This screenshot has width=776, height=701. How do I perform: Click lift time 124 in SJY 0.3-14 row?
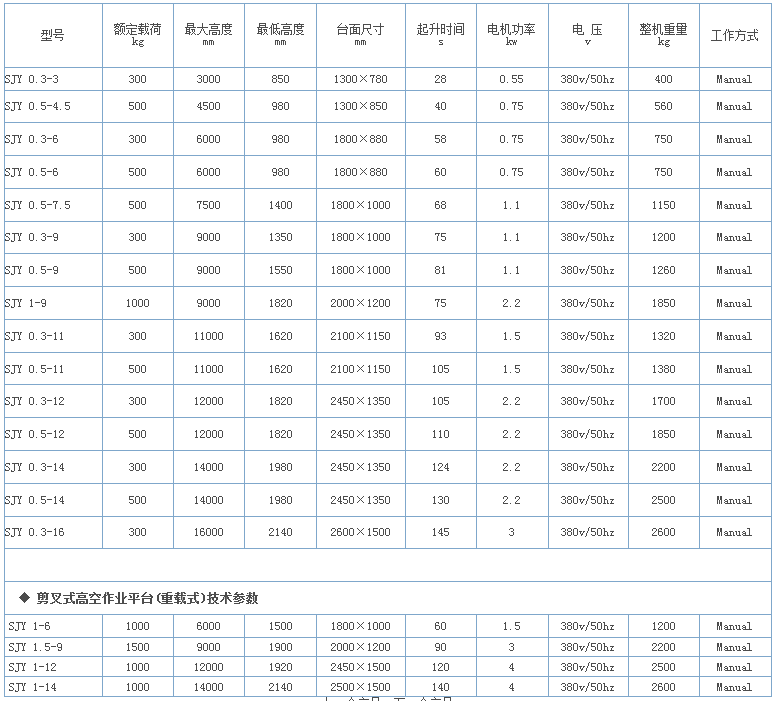(440, 467)
